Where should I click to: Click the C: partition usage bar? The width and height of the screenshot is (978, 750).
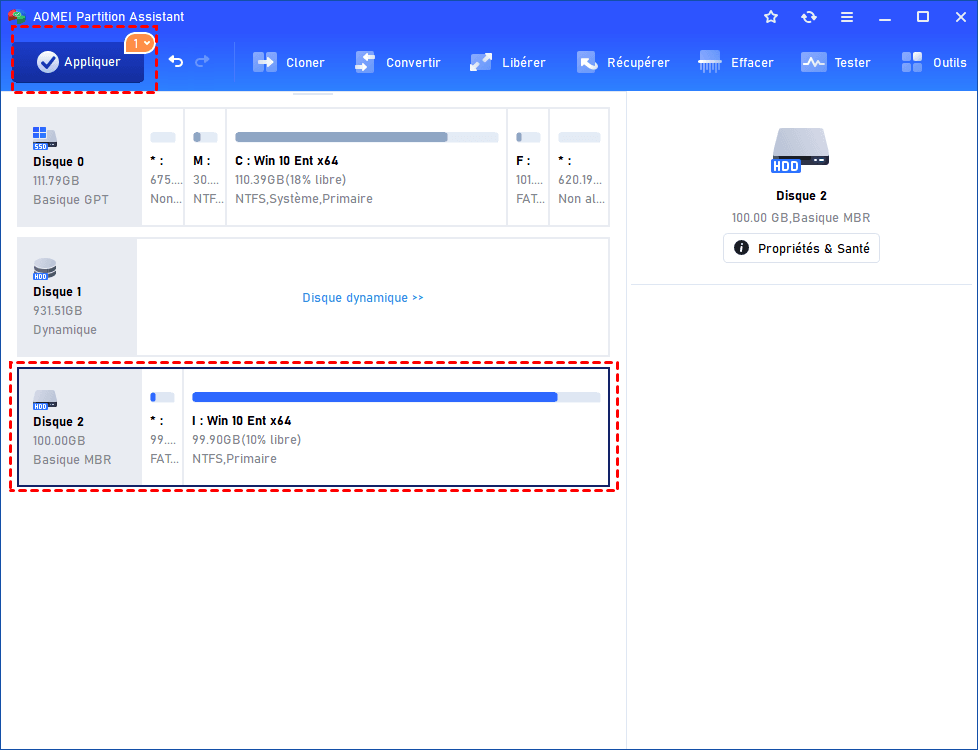[367, 137]
